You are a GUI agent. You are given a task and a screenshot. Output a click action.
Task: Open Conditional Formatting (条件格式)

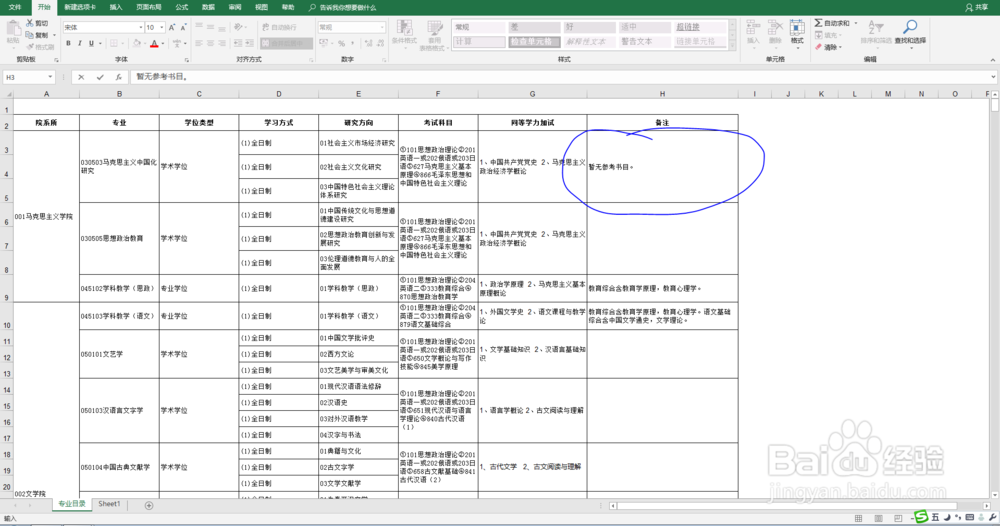[404, 32]
